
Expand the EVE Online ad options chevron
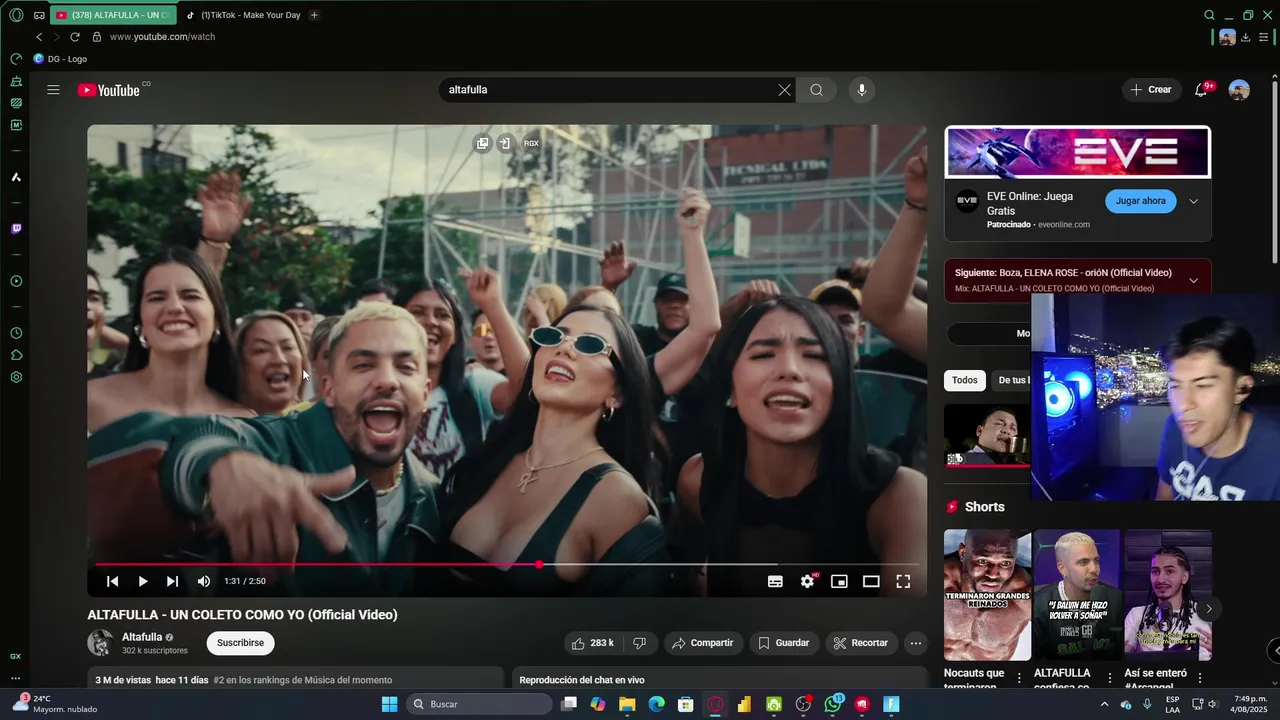tap(1193, 201)
